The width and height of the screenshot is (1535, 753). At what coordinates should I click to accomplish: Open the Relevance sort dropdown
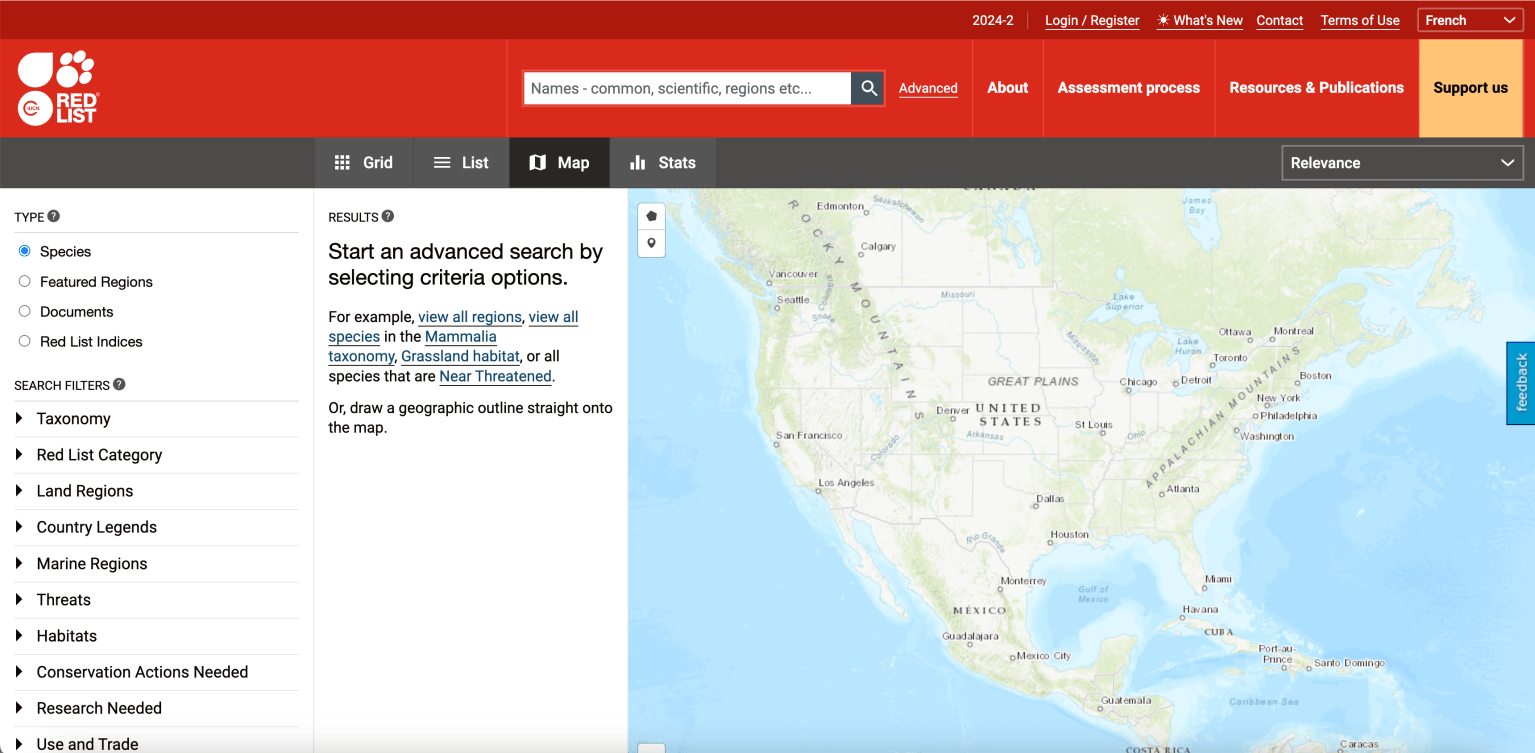[1402, 163]
